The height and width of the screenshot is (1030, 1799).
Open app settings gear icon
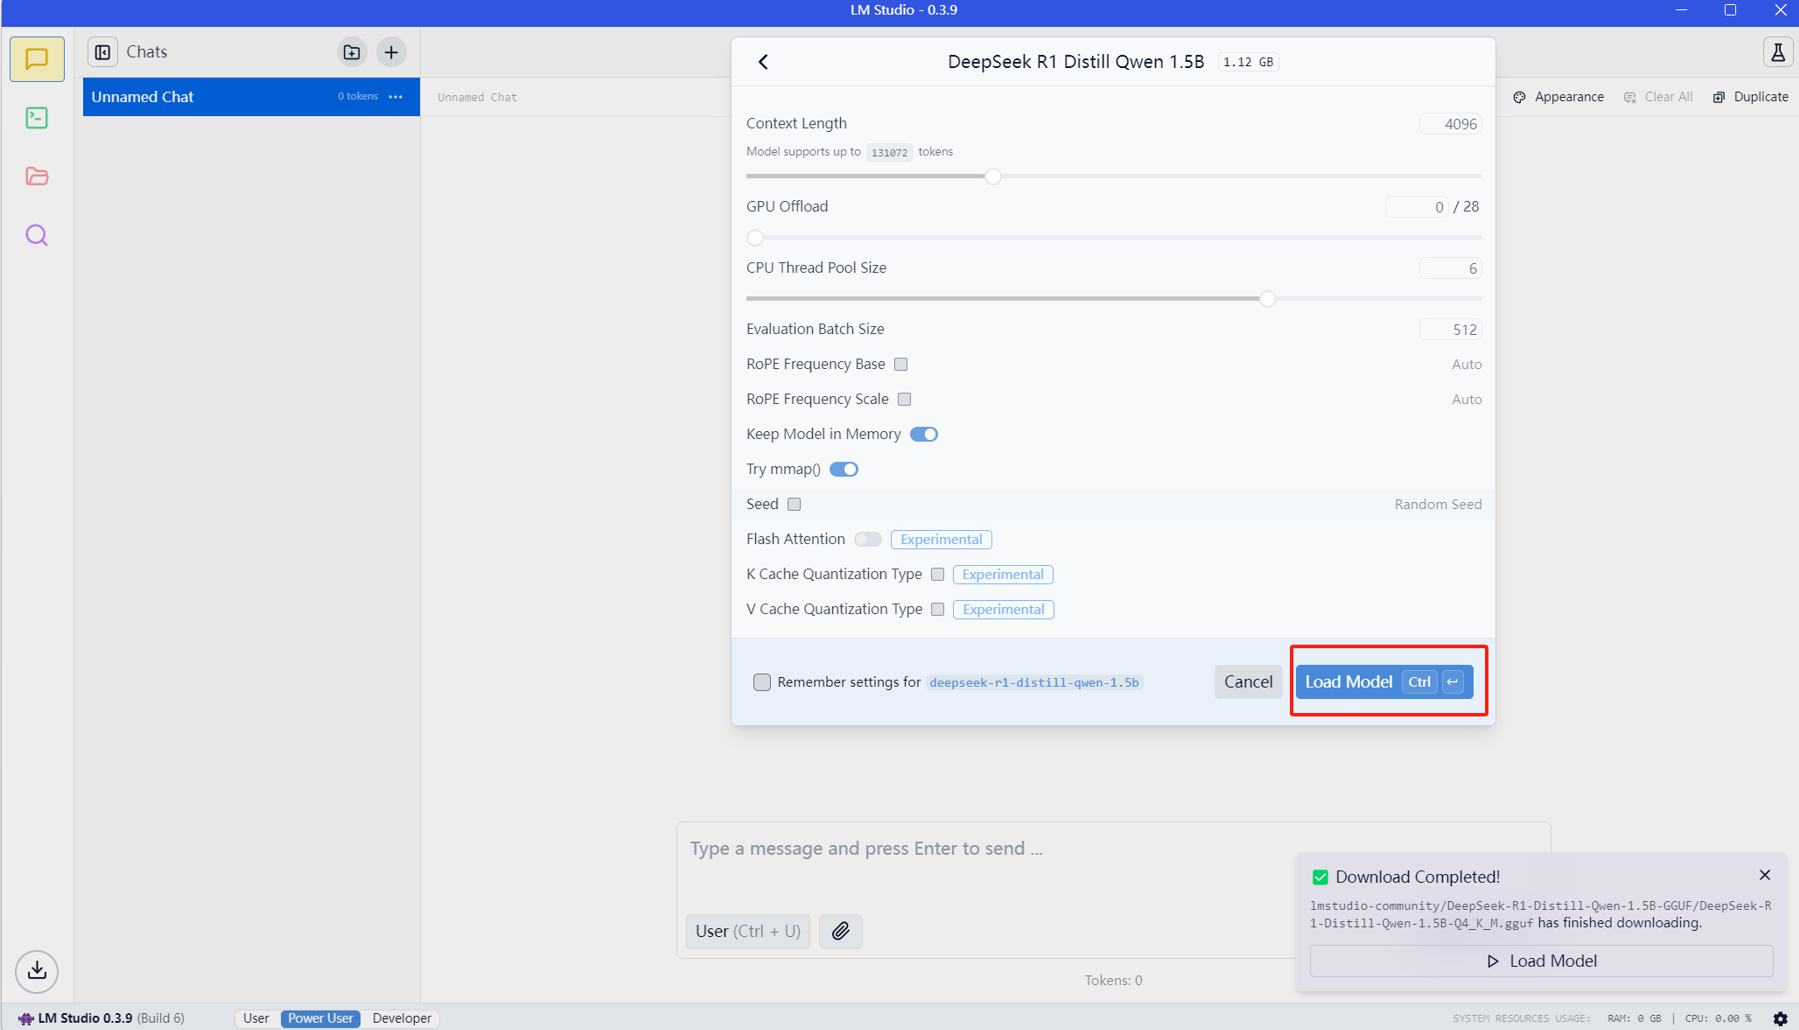pos(1780,1018)
